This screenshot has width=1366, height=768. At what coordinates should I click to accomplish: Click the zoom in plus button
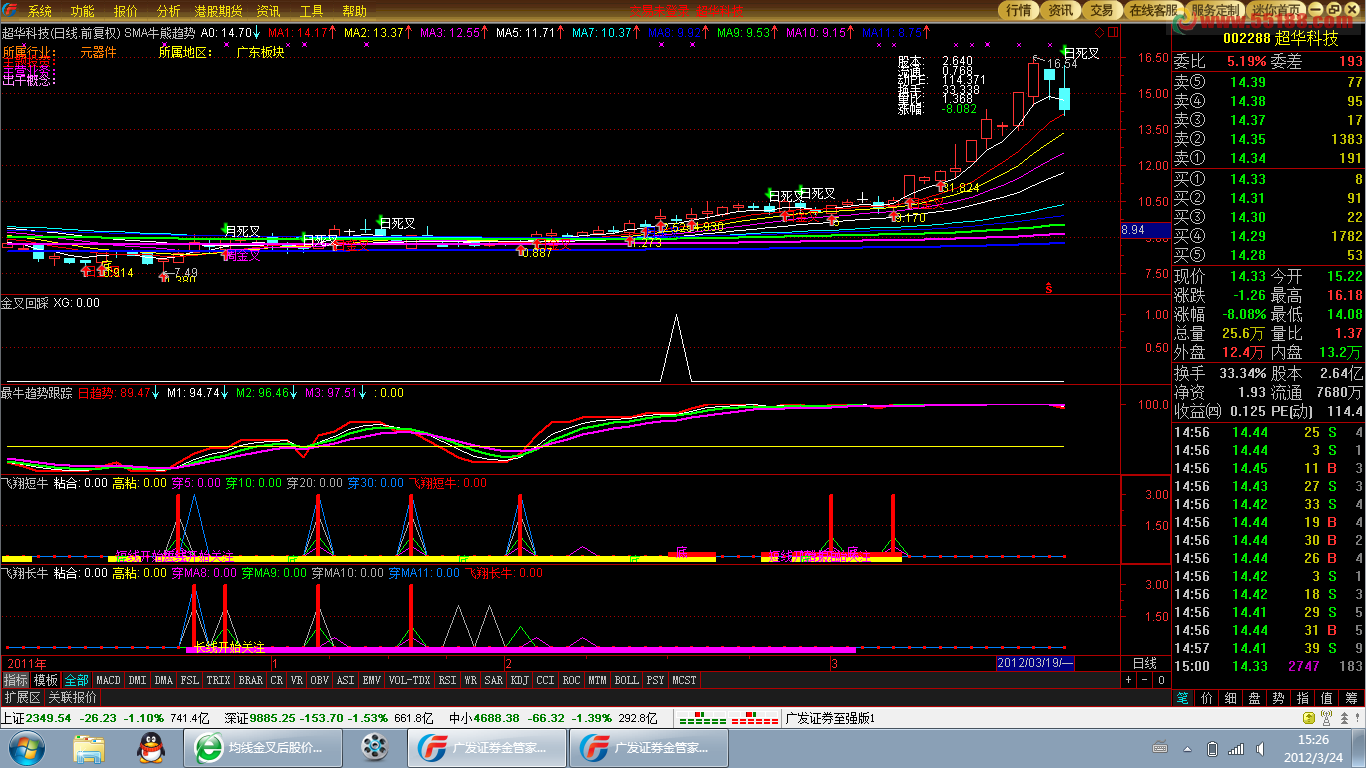pyautogui.click(x=1129, y=680)
